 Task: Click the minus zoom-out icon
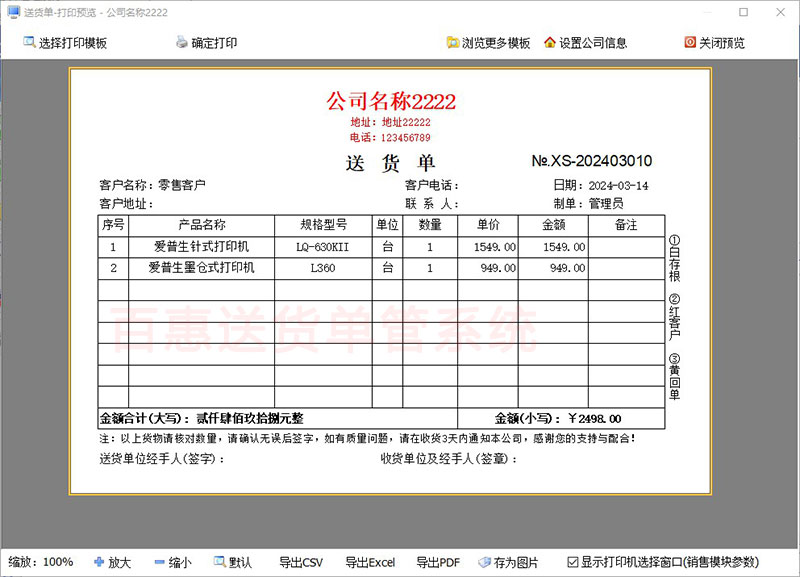pos(160,562)
